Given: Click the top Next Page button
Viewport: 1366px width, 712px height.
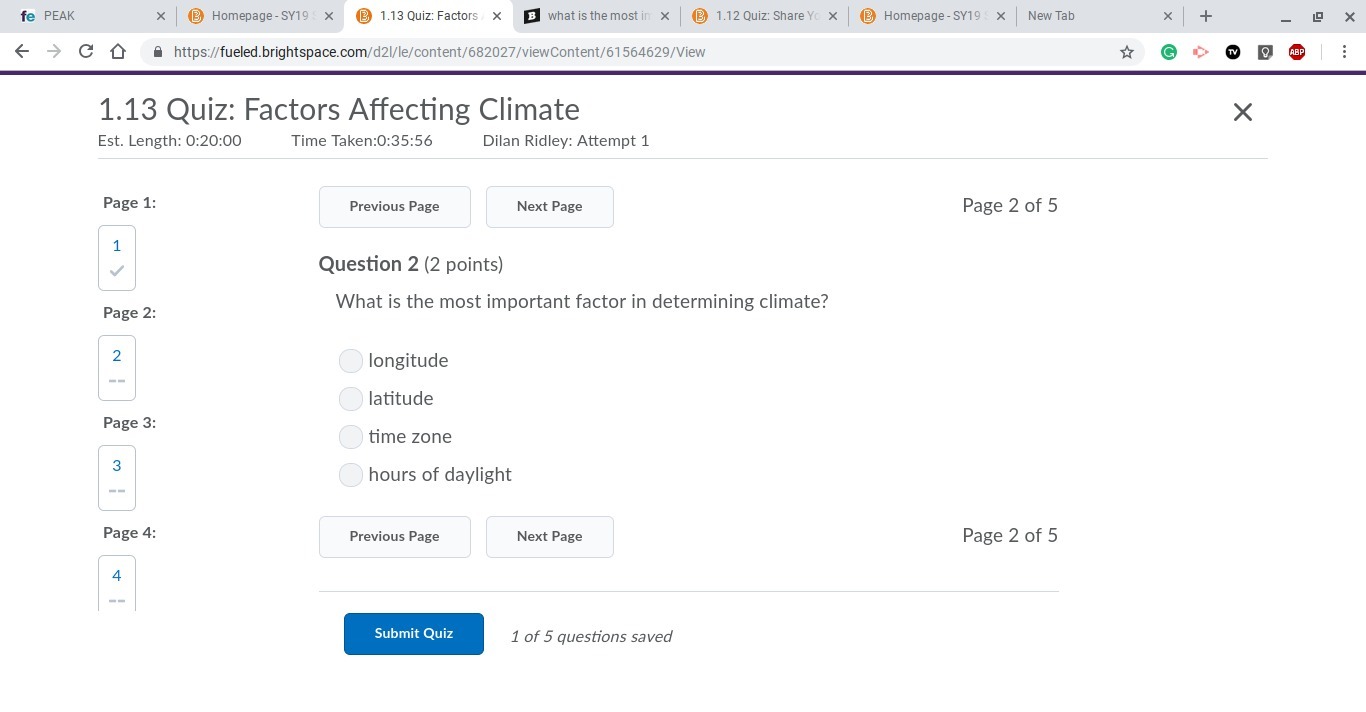Looking at the screenshot, I should tap(549, 207).
